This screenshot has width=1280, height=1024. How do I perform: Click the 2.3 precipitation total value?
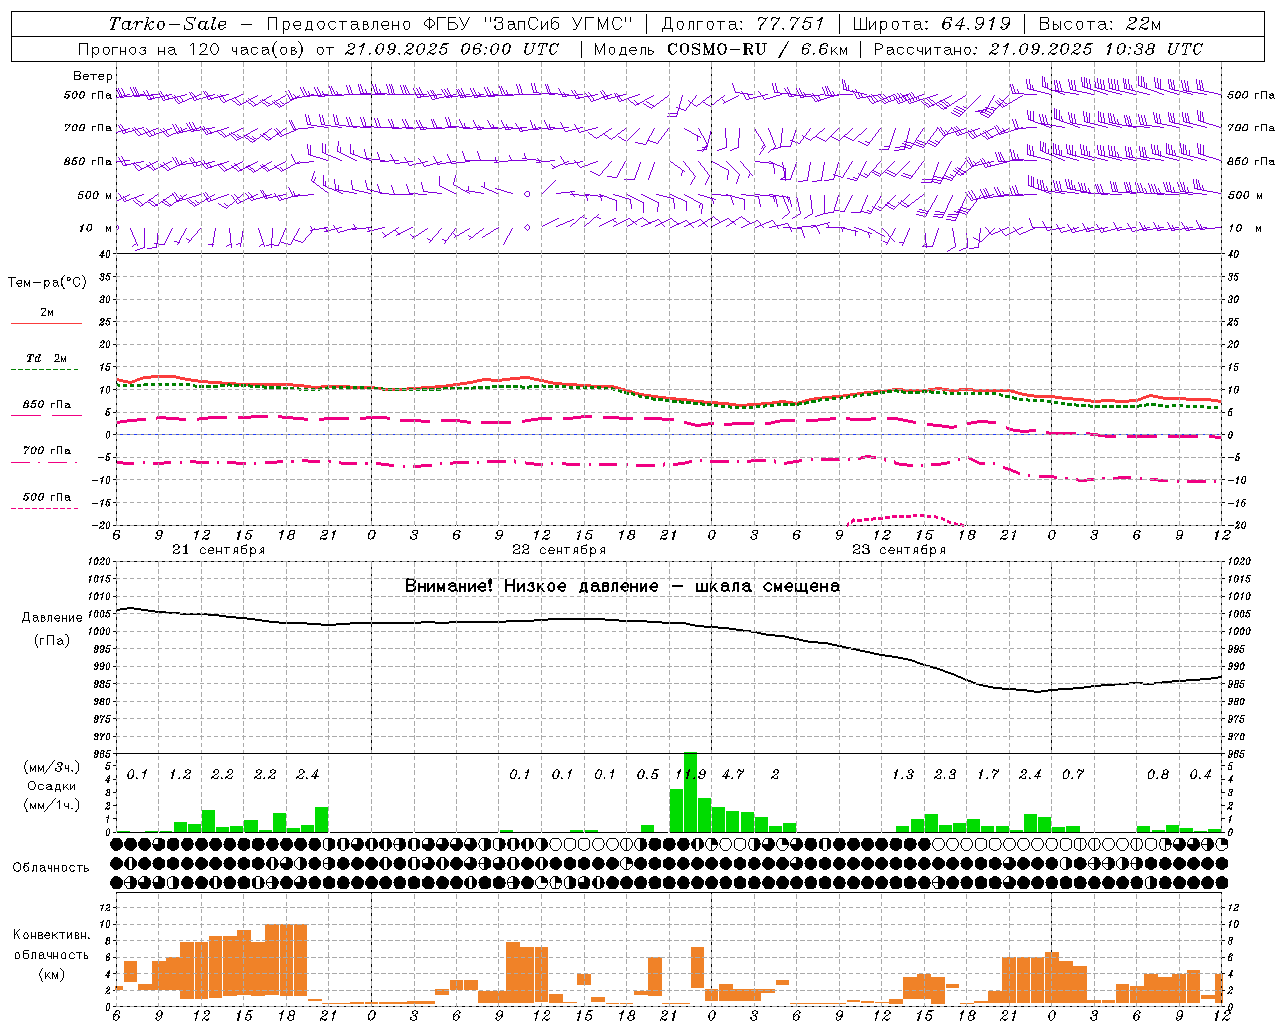click(x=945, y=775)
